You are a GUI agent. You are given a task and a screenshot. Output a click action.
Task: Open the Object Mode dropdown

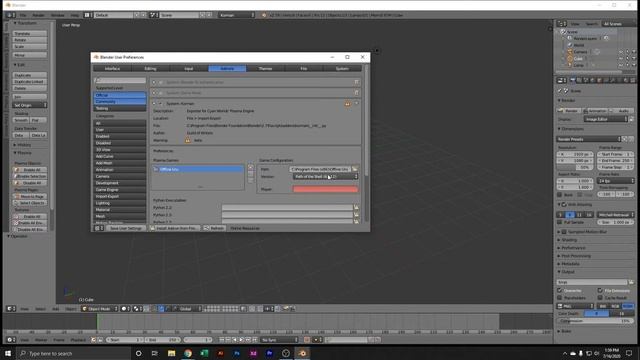100,309
